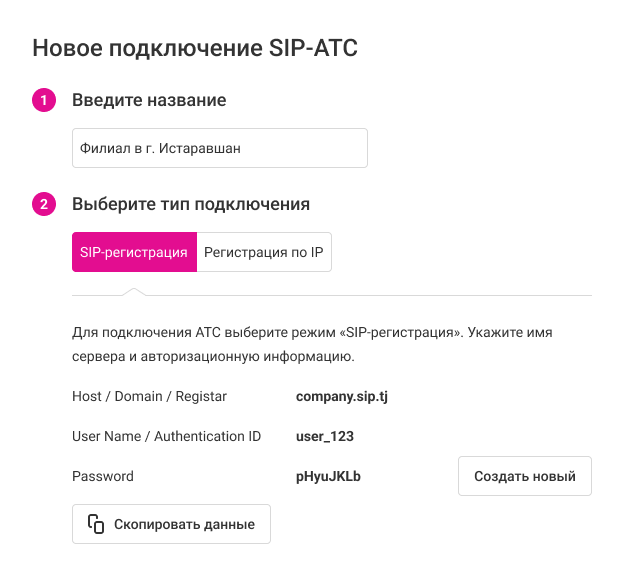Click the SIP-регистрация mode description text
This screenshot has height=568, width=624.
pyautogui.click(x=312, y=343)
